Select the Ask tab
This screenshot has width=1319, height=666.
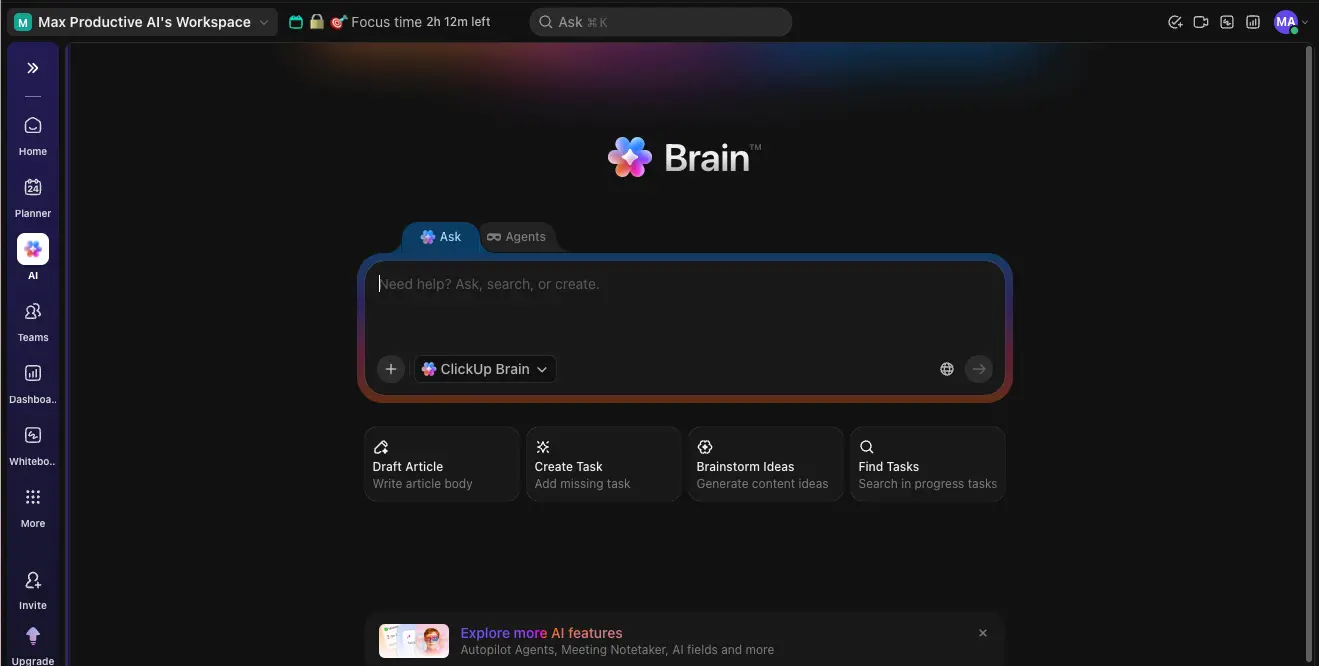440,237
